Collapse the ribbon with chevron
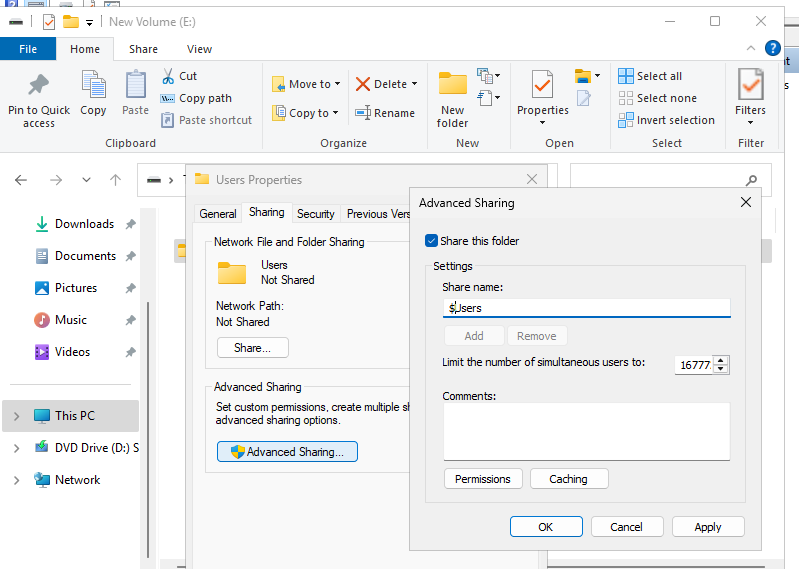 751,48
